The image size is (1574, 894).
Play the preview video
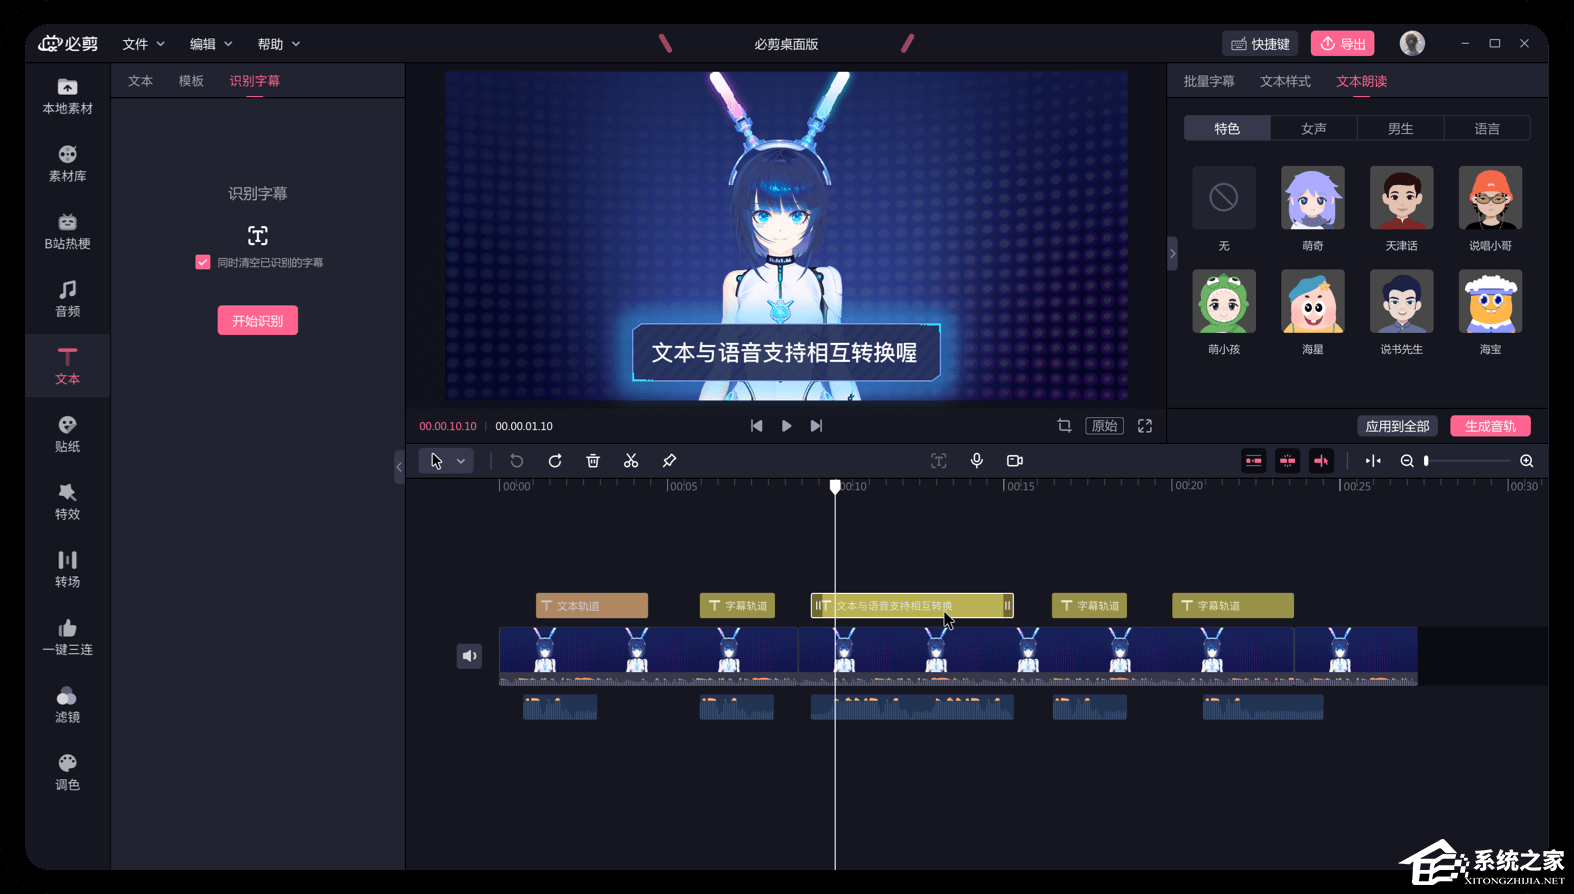[x=787, y=426]
